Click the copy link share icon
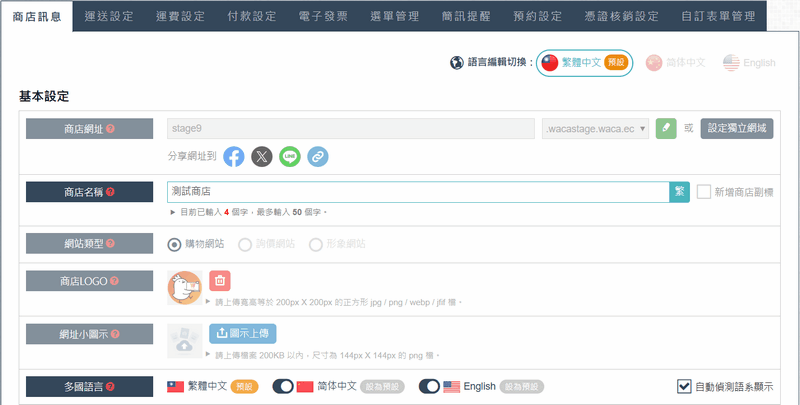 pos(318,157)
